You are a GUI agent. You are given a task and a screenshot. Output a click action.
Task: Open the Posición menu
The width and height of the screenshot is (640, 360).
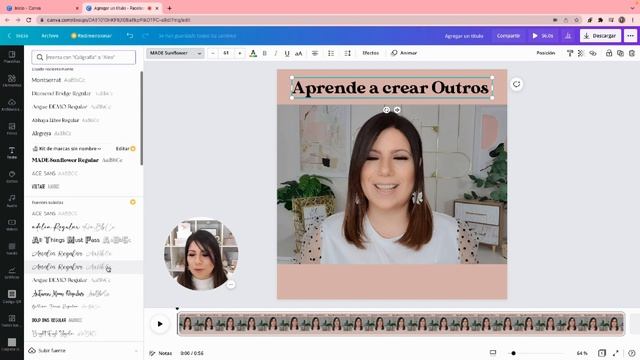[546, 53]
